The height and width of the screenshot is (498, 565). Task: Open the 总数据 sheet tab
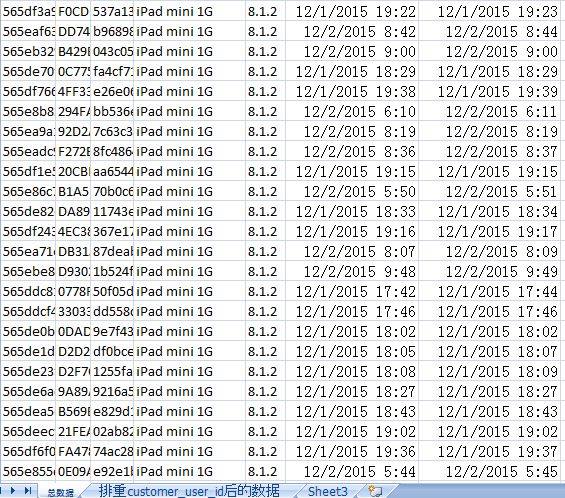[x=60, y=492]
